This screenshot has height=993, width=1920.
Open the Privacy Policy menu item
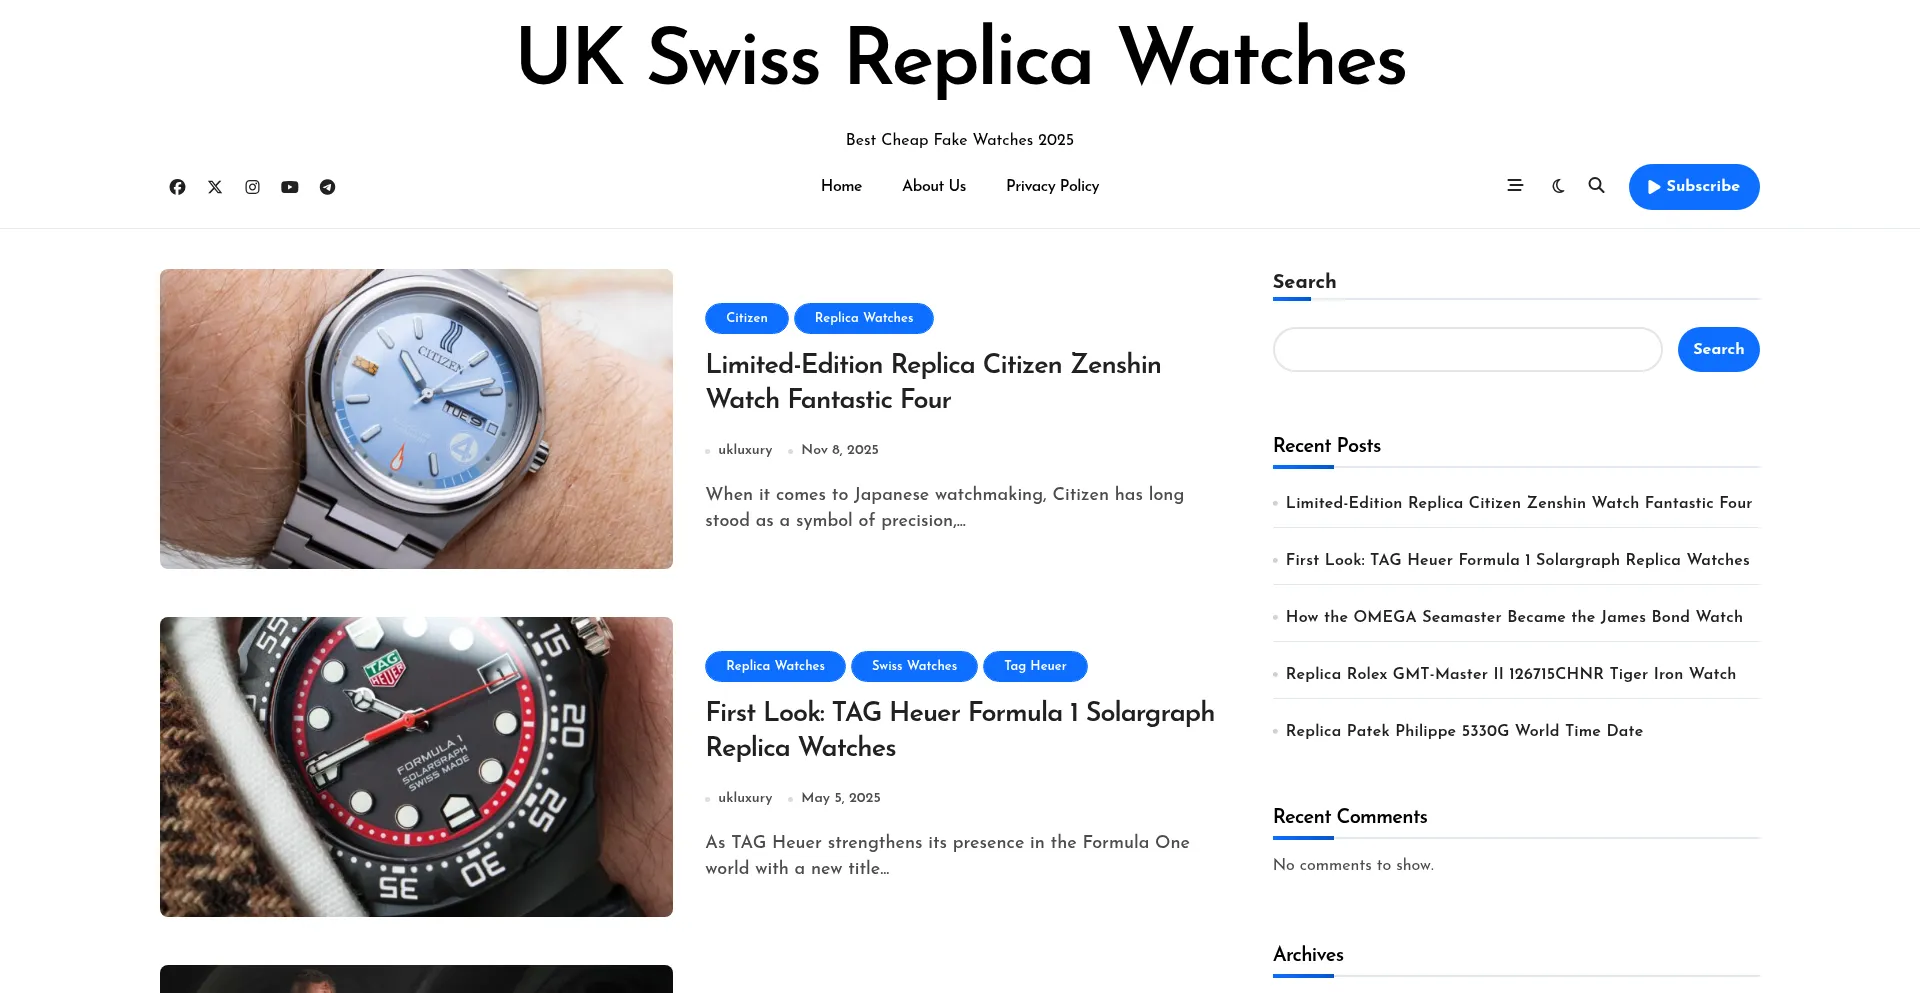tap(1052, 186)
